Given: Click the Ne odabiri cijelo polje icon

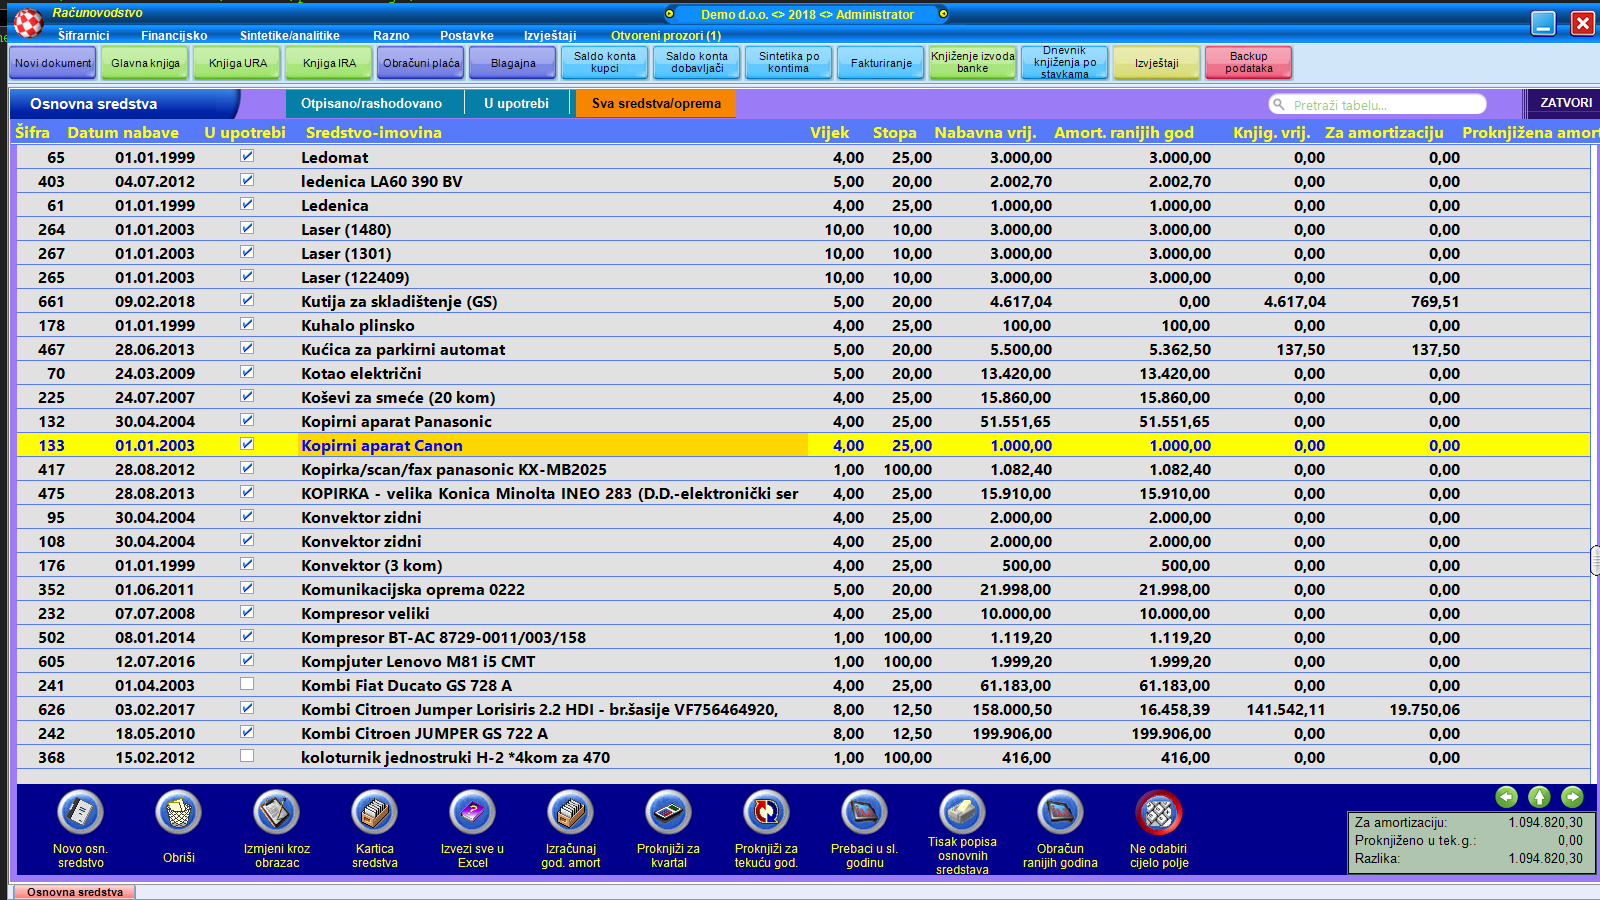Looking at the screenshot, I should 1159,813.
